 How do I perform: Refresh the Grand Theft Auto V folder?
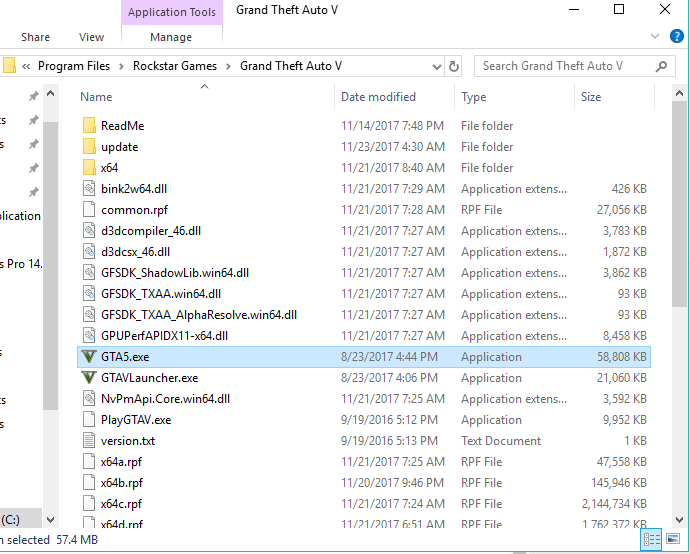(453, 66)
